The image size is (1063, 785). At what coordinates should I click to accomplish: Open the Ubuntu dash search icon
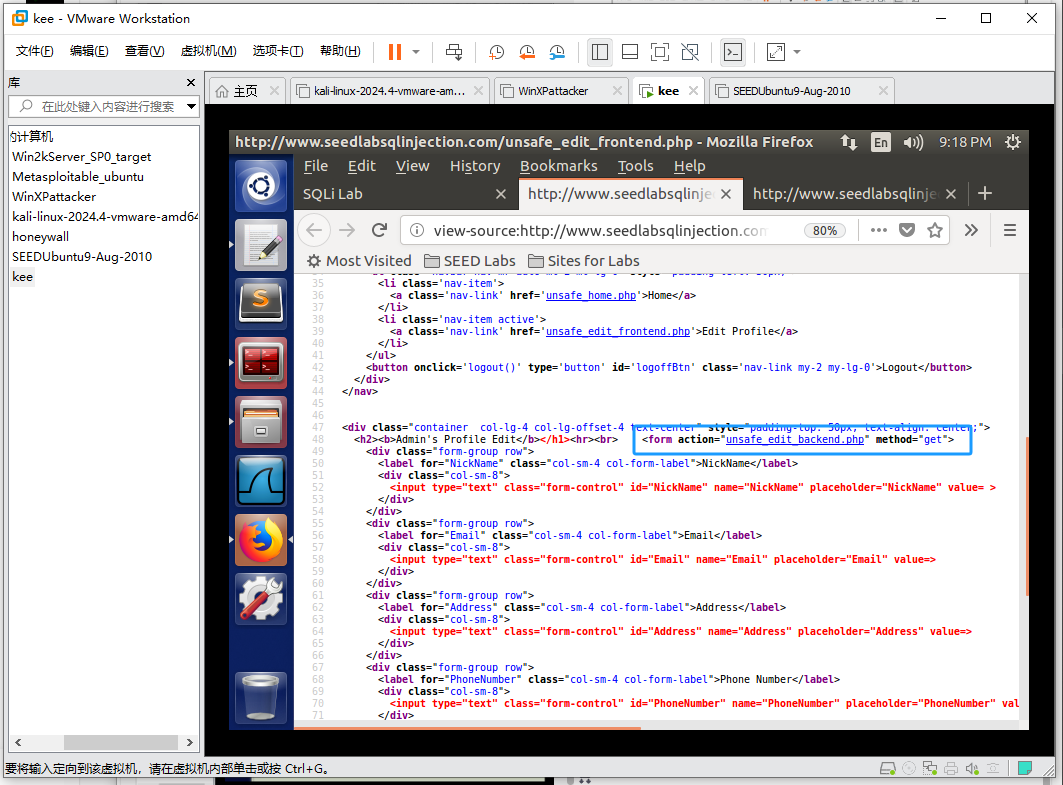261,186
